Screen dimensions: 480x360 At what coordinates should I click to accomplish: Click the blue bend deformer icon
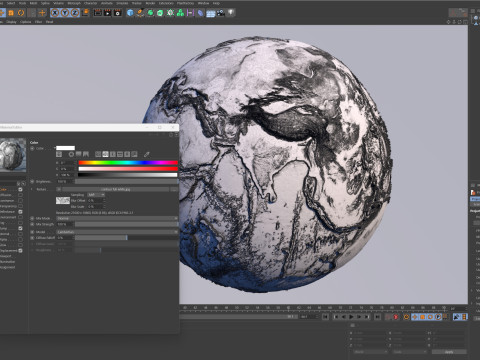pos(200,13)
